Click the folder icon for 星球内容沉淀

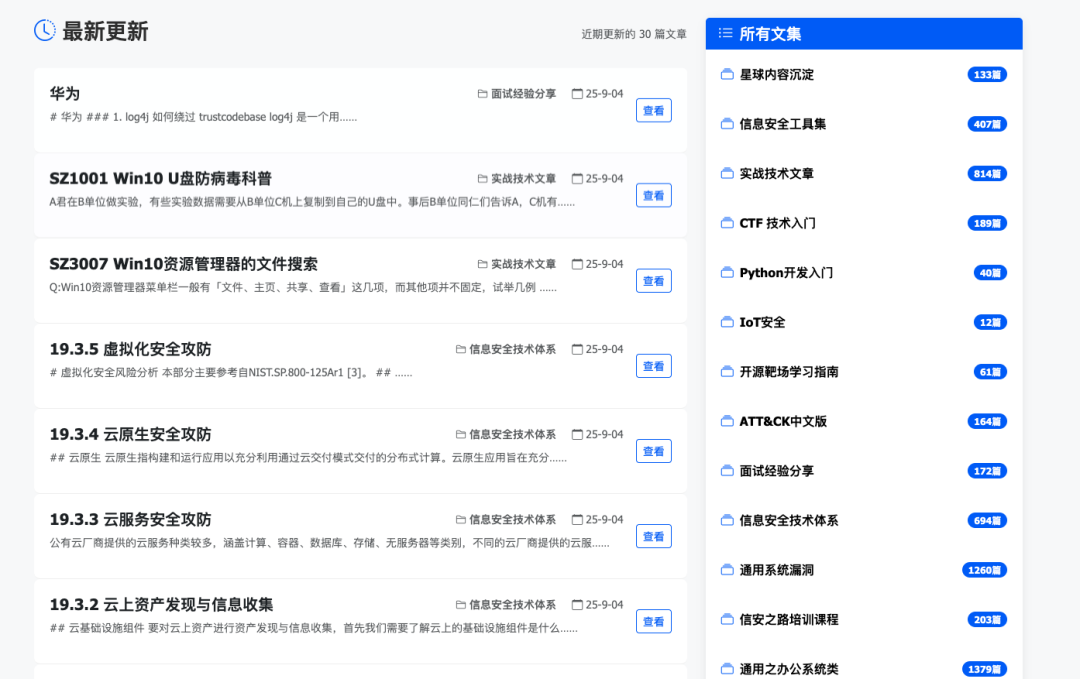pos(727,74)
